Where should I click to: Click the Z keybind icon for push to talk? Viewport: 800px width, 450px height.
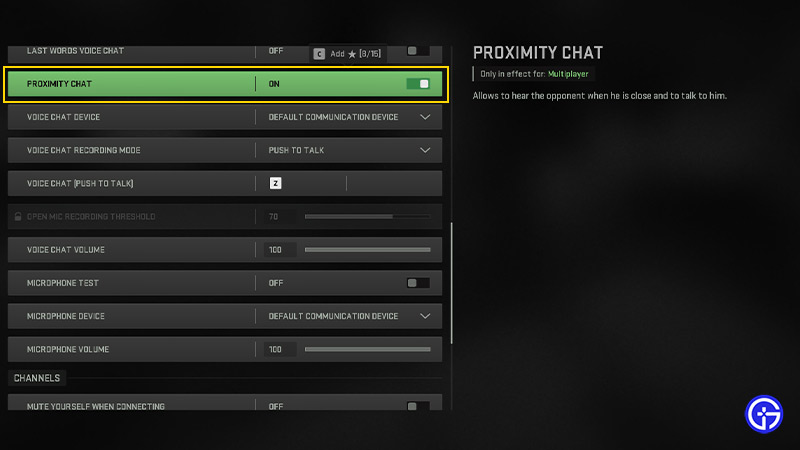point(275,183)
